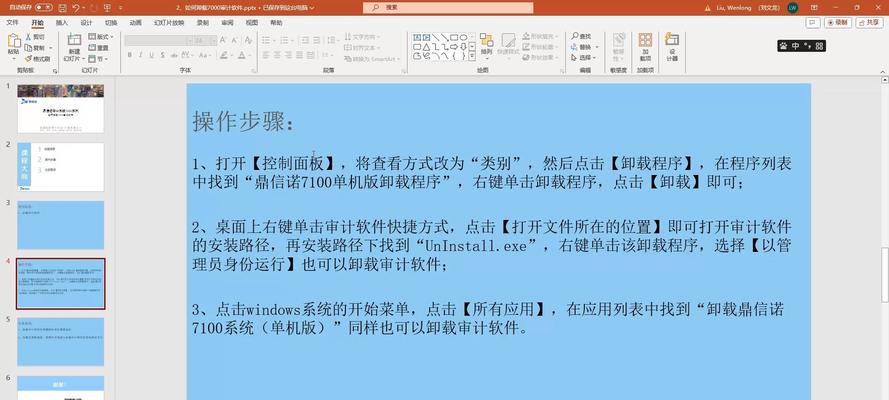Toggle Underline (U) formatting

pyautogui.click(x=151, y=55)
